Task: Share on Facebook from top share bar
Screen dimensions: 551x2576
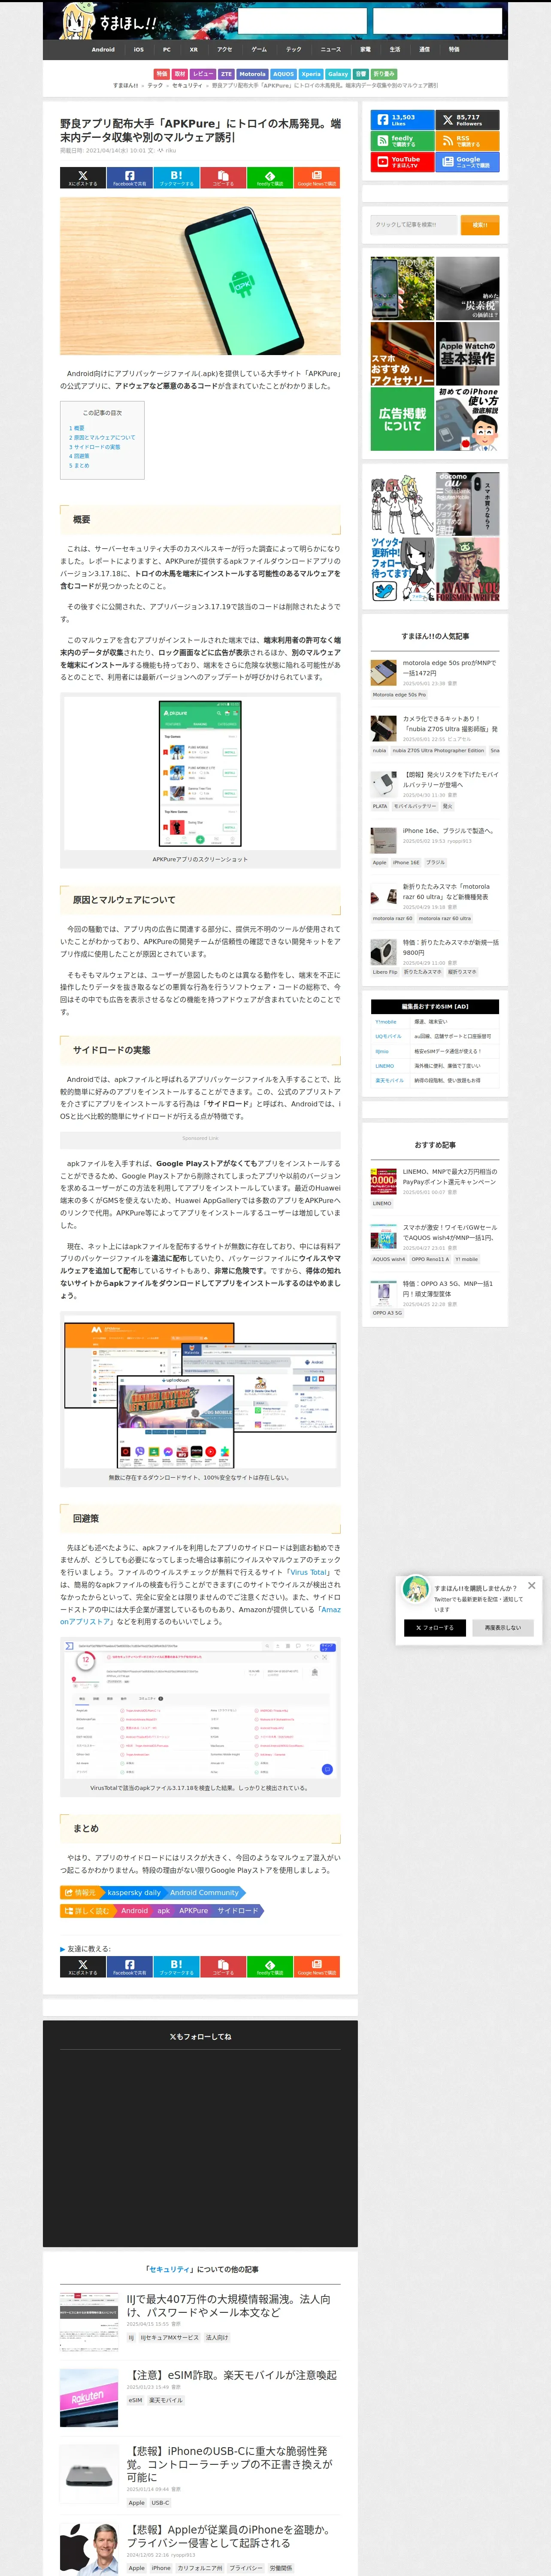Action: coord(129,179)
